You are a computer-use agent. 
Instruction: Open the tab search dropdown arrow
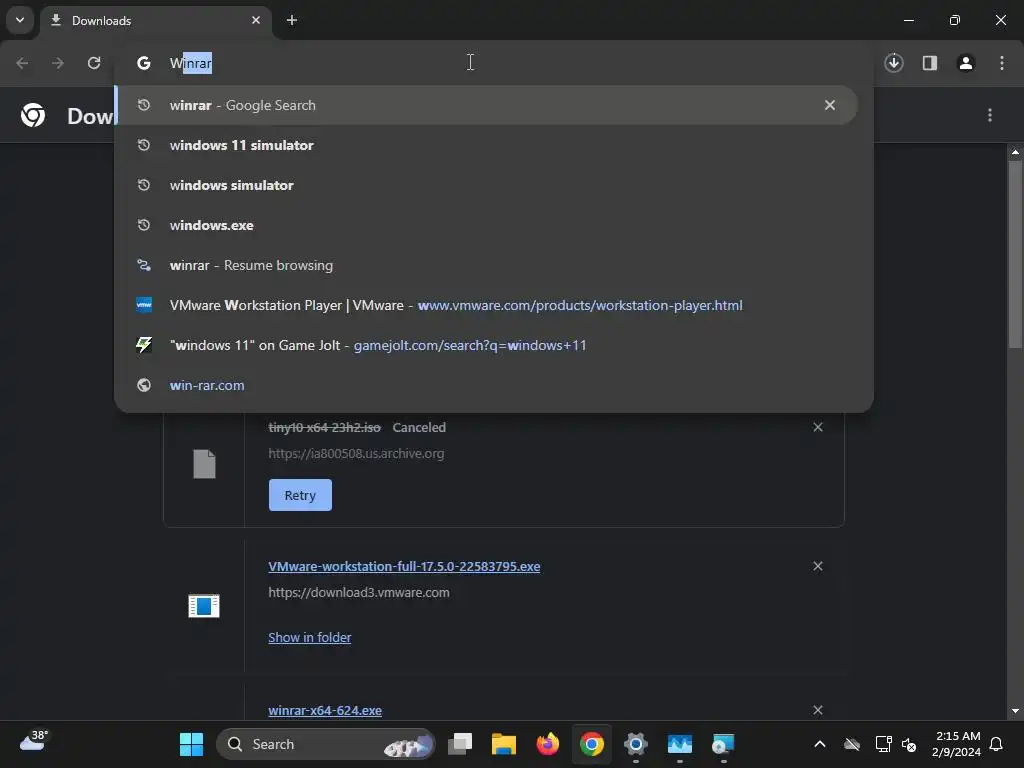click(20, 20)
